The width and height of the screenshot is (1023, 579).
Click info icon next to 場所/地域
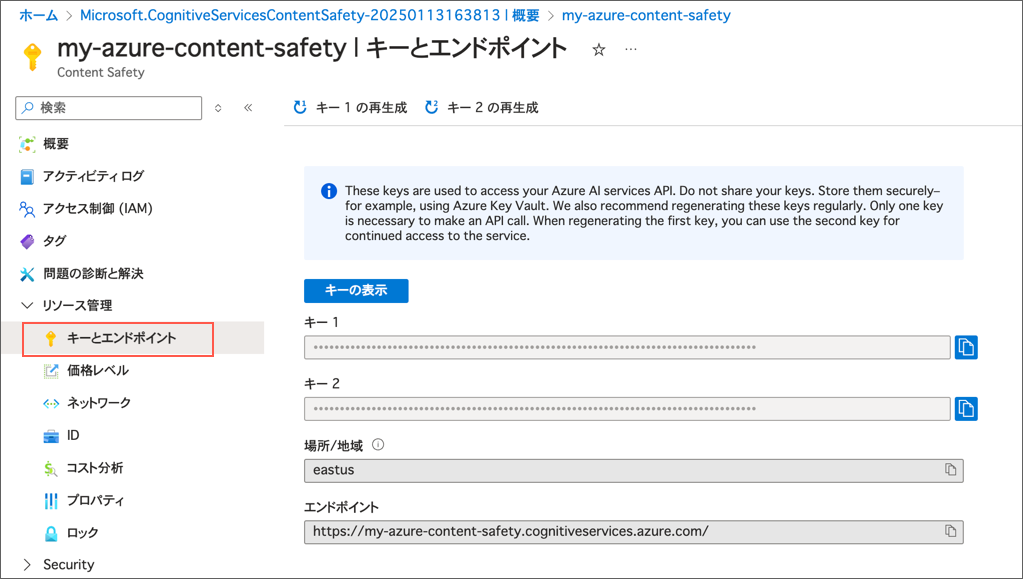pos(378,445)
